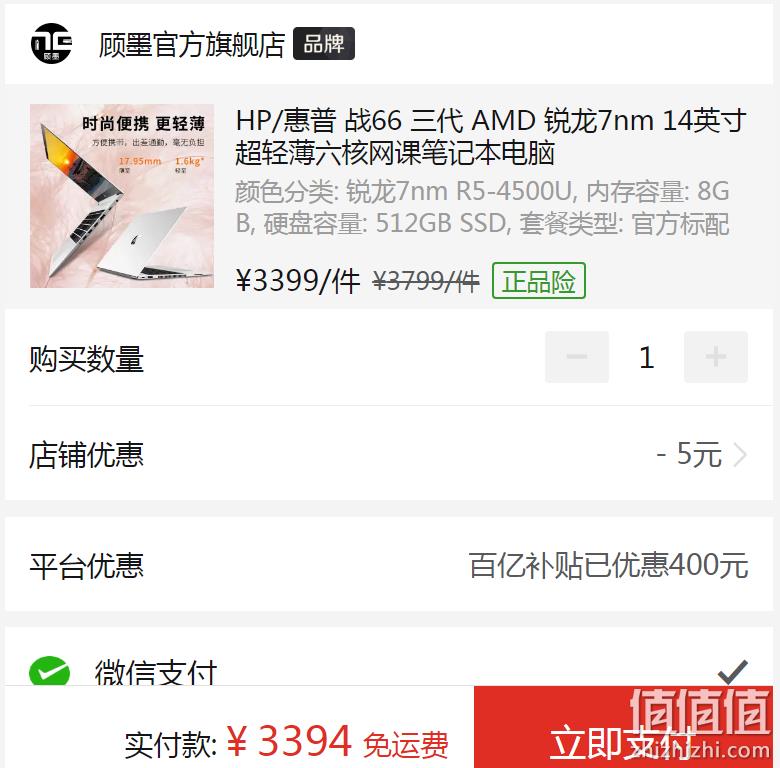
Task: Click the 立即支付 pay now button
Action: click(x=623, y=727)
